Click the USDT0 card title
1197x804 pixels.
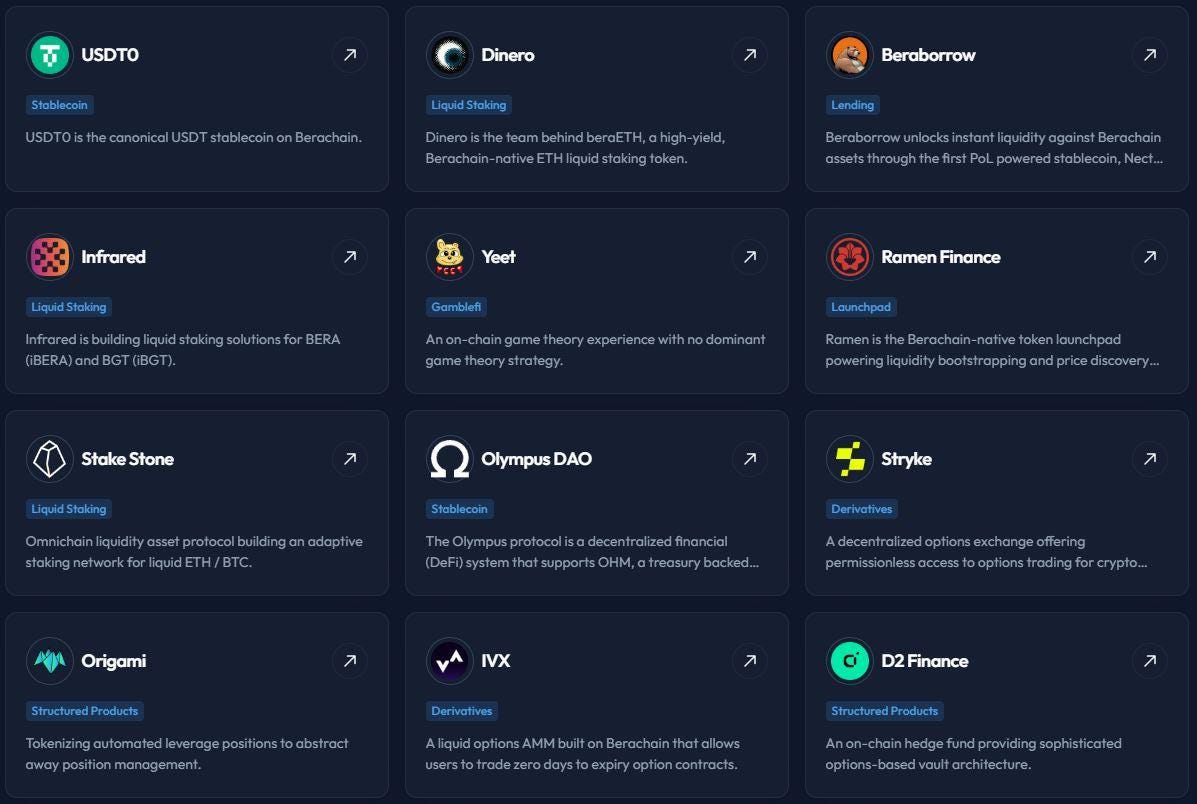(110, 55)
